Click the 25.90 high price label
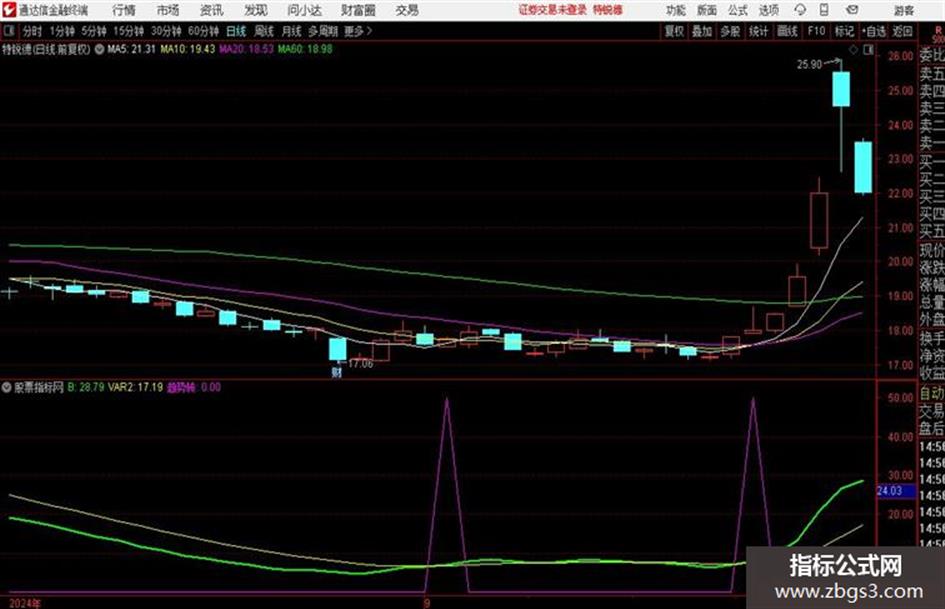 [x=809, y=65]
